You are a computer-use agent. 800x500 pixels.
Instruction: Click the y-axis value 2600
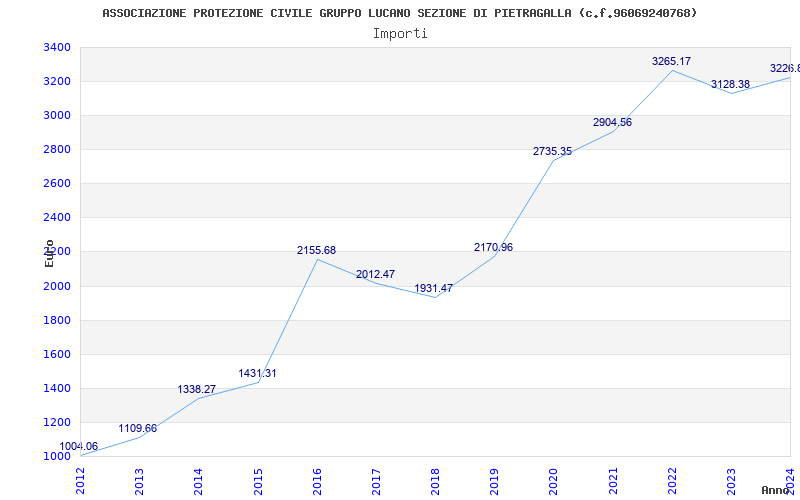coord(57,183)
